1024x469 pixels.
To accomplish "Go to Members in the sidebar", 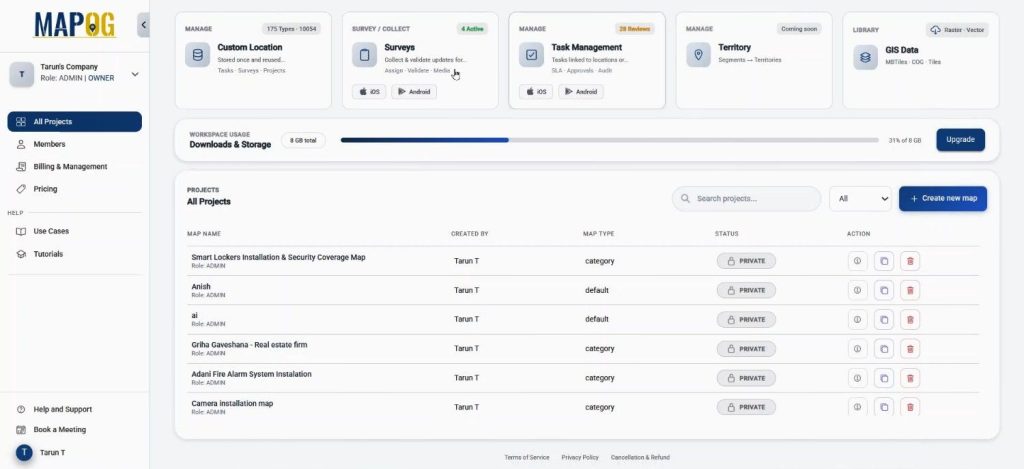I will point(49,144).
